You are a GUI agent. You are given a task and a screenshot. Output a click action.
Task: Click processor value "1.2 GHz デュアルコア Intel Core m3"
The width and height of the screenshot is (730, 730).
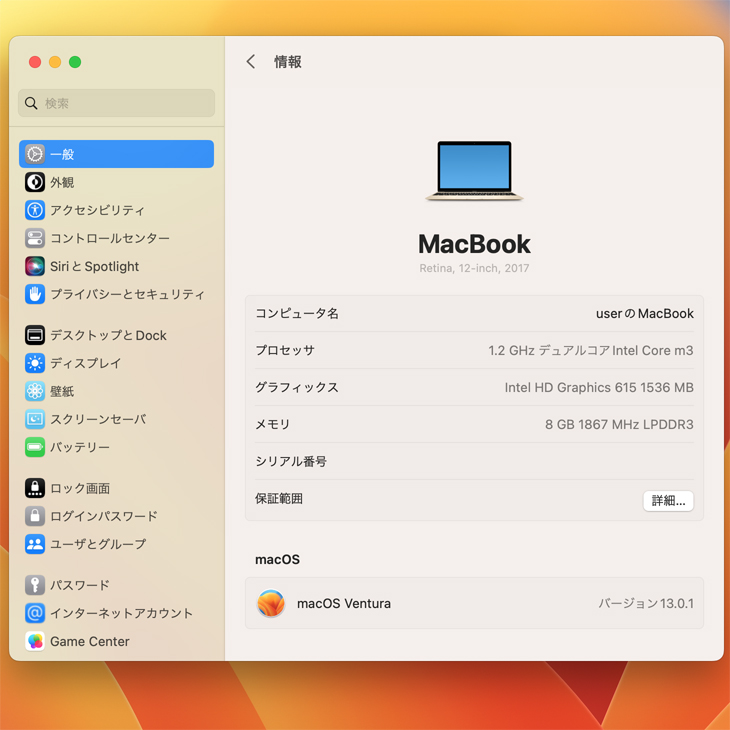coord(590,350)
